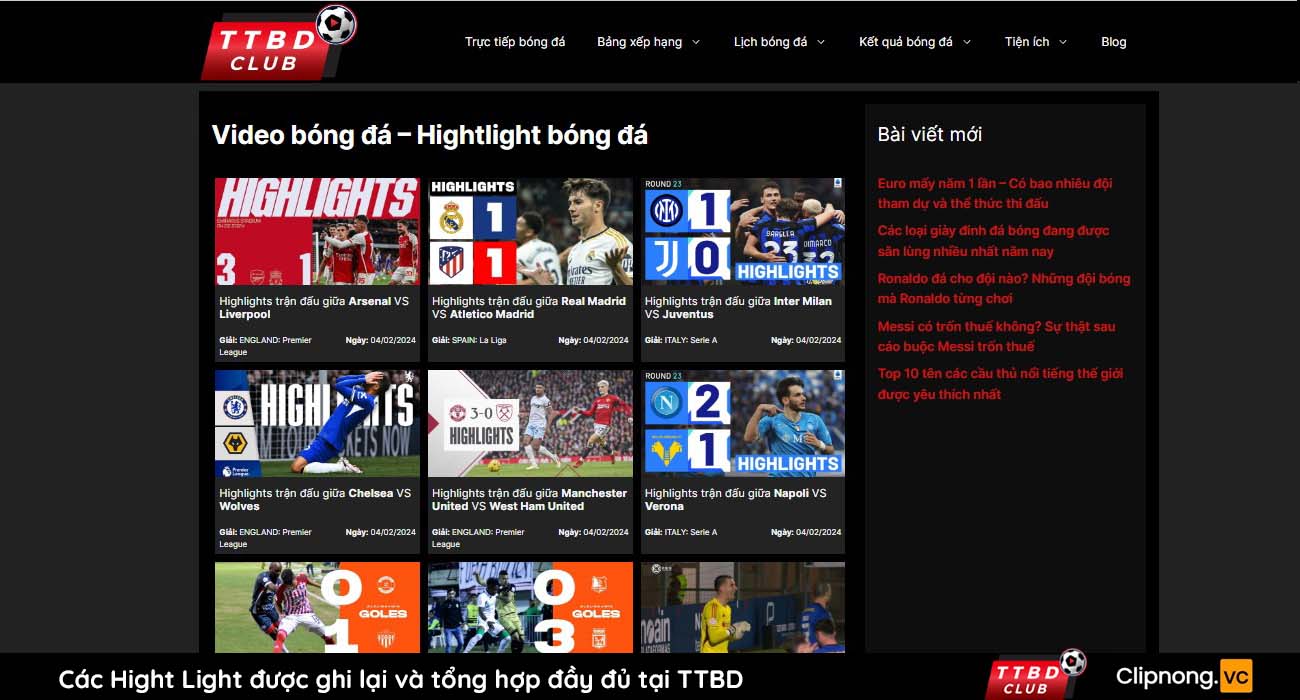Expand the Lịch bóng đá dropdown arrow
Viewport: 1300px width, 700px height.
click(x=821, y=42)
